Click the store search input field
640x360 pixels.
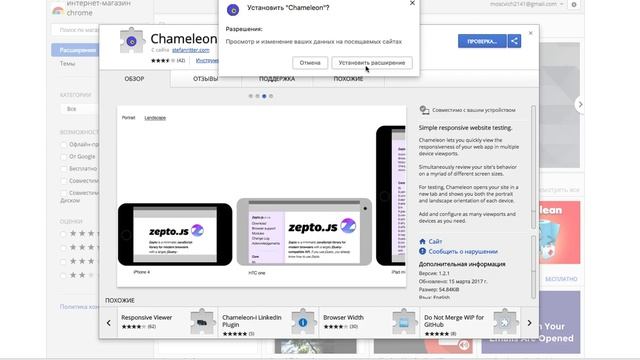[x=76, y=30]
